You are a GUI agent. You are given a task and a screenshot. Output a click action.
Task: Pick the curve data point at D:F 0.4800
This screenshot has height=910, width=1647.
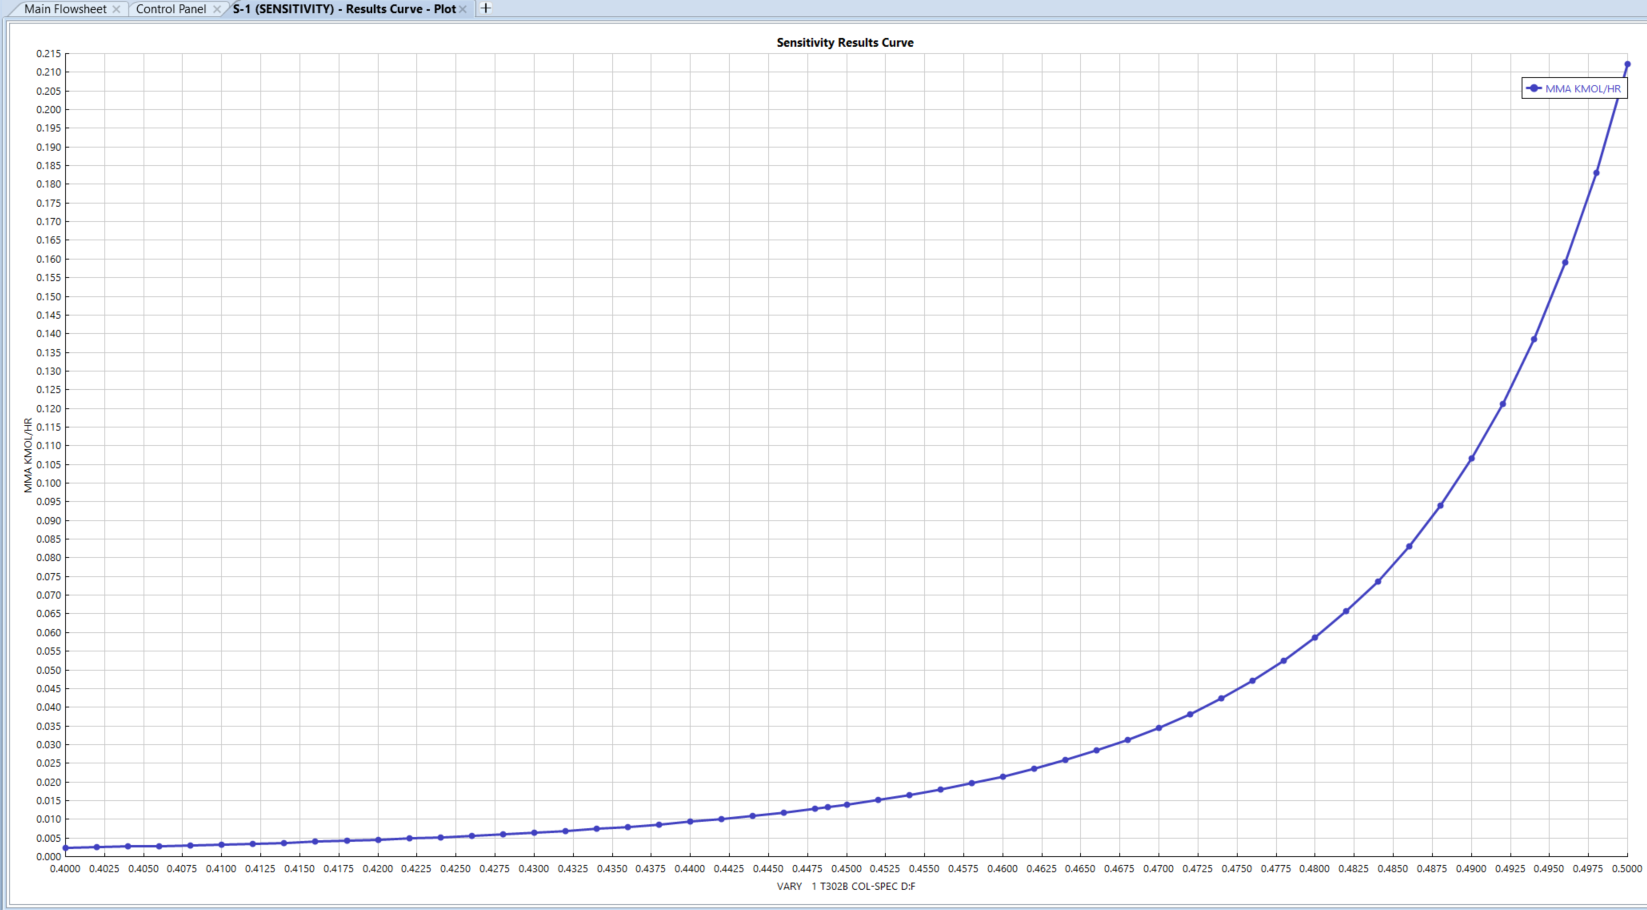pos(1315,638)
